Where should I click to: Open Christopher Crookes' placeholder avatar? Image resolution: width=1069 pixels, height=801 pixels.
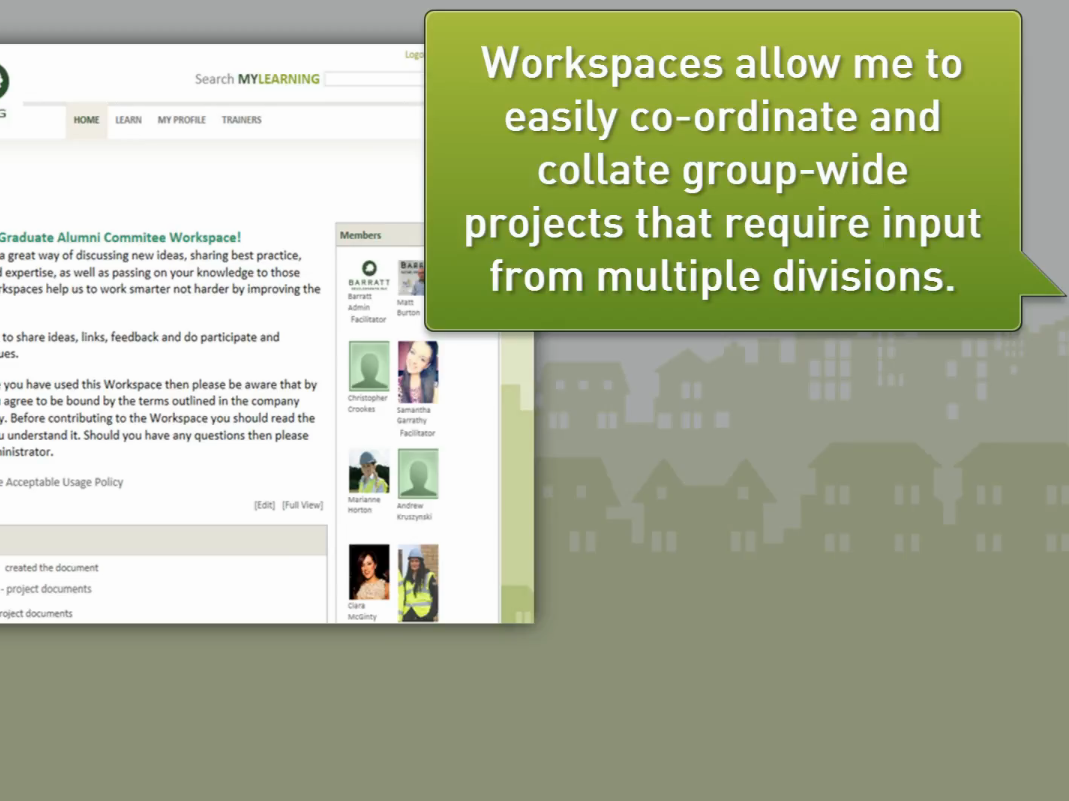[368, 366]
